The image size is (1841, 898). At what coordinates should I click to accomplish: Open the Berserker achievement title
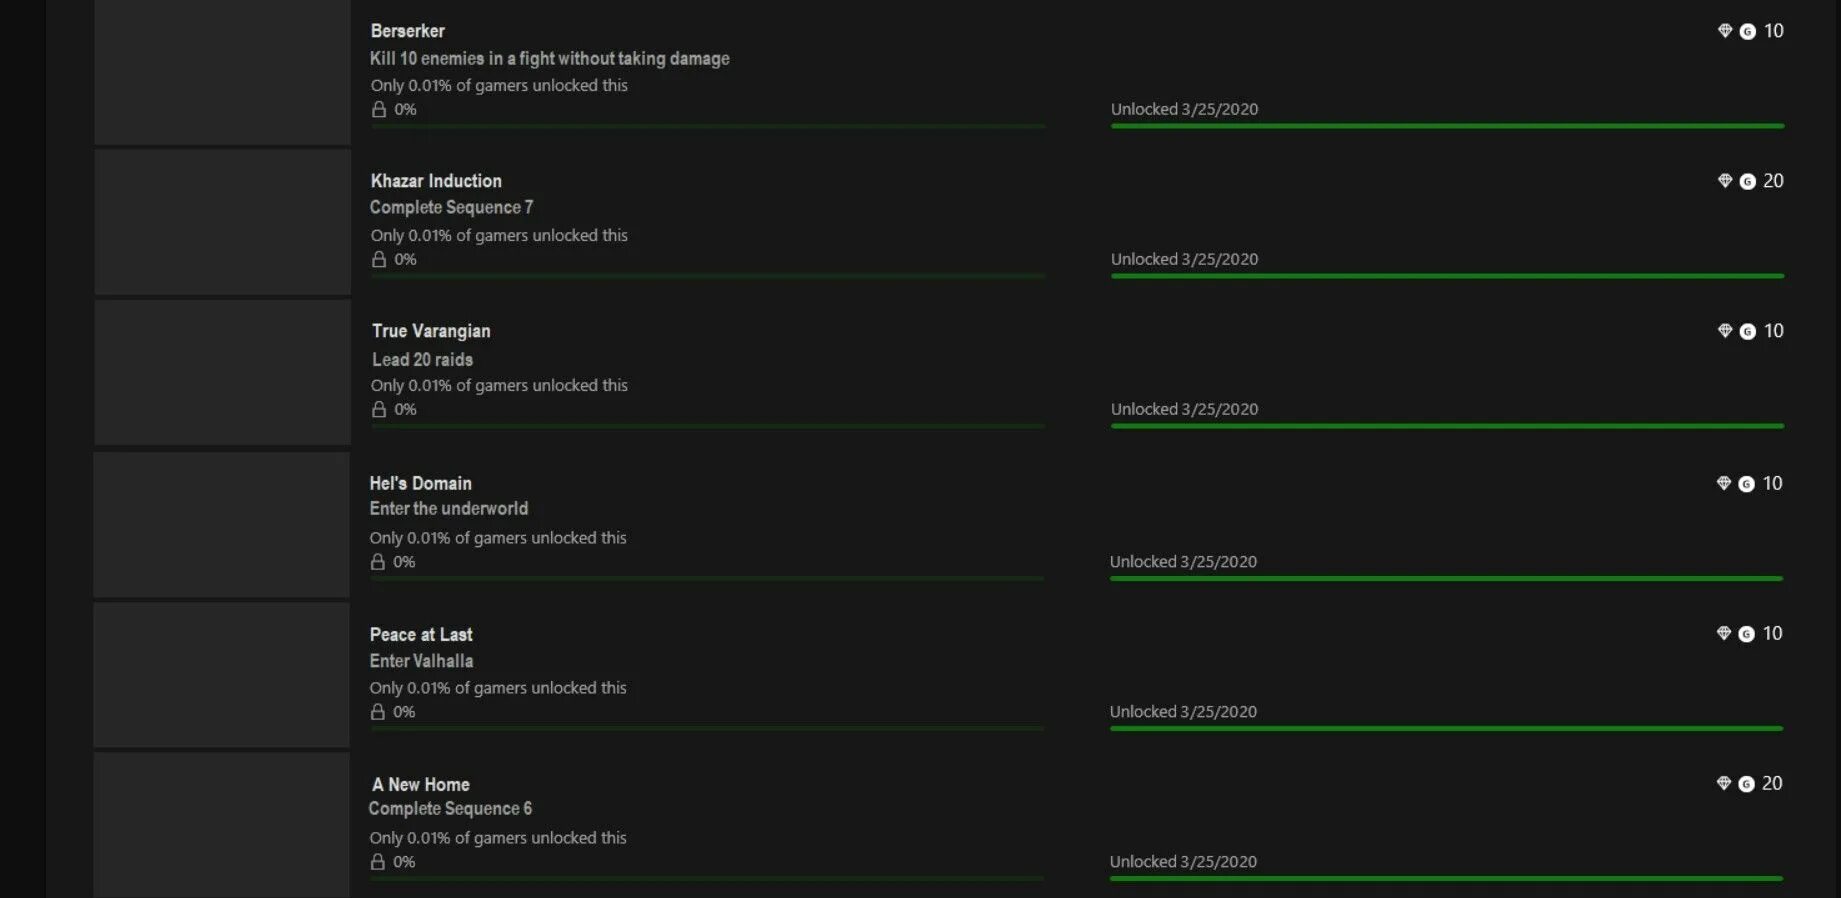click(408, 31)
